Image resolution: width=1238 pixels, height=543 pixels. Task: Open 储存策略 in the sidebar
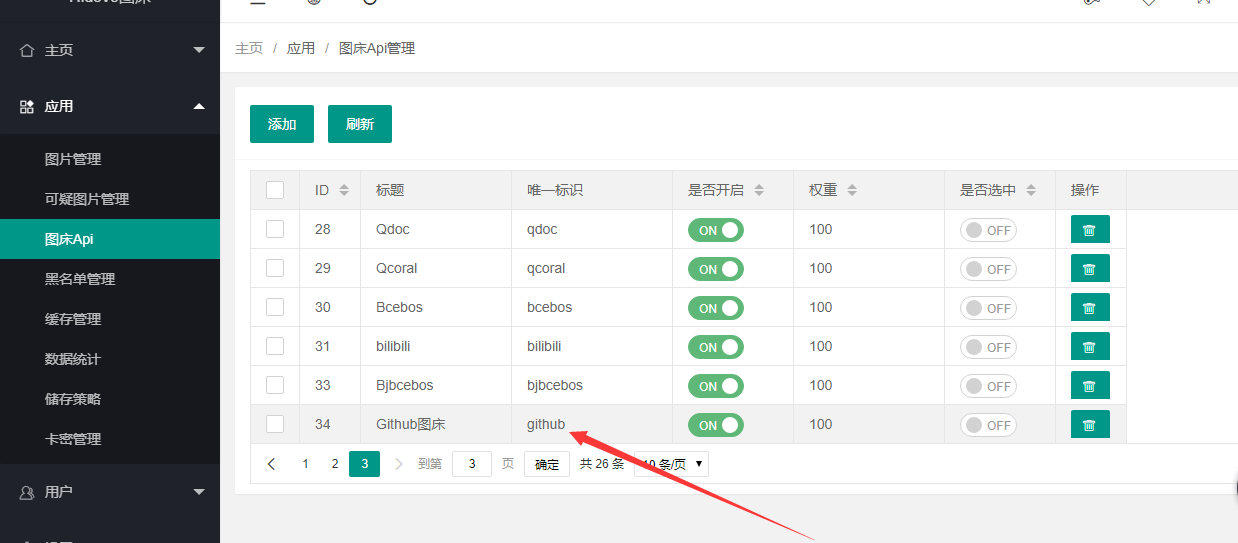(x=110, y=399)
